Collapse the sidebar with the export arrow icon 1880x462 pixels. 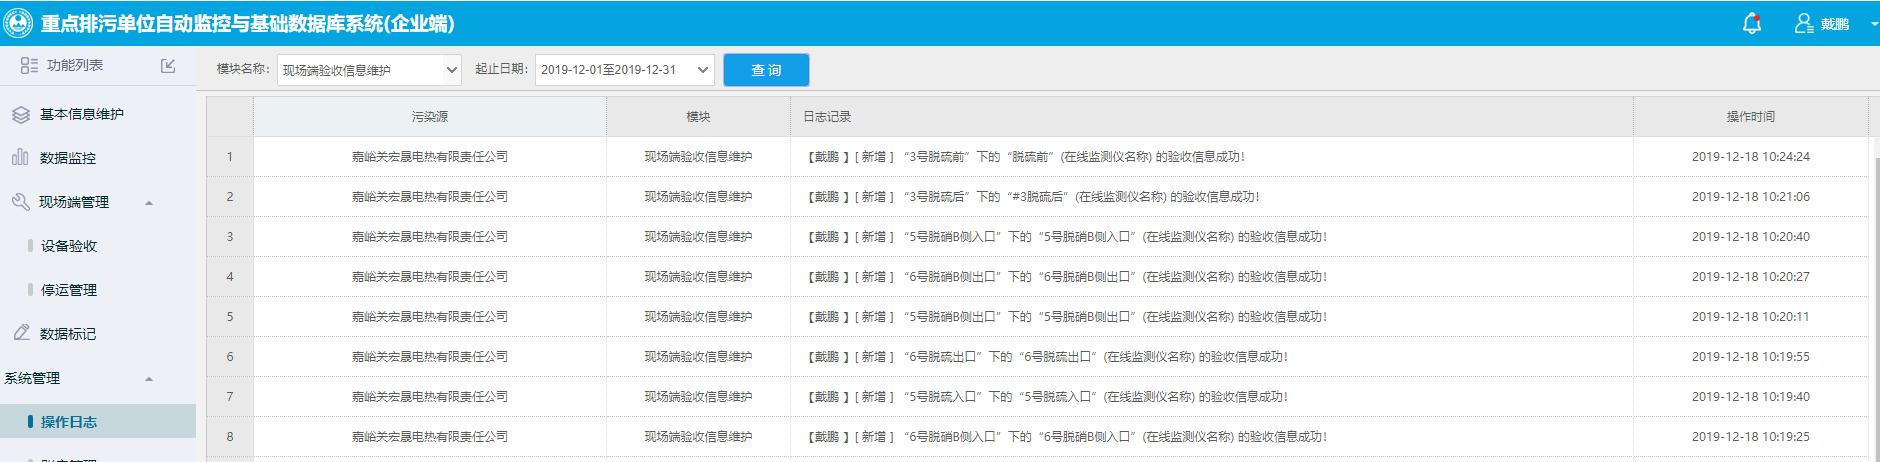pyautogui.click(x=168, y=65)
